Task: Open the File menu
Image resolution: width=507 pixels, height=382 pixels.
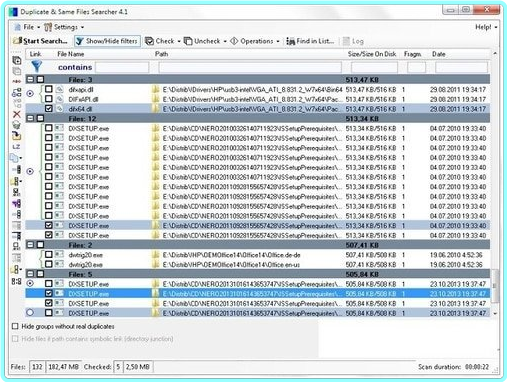Action: click(28, 27)
